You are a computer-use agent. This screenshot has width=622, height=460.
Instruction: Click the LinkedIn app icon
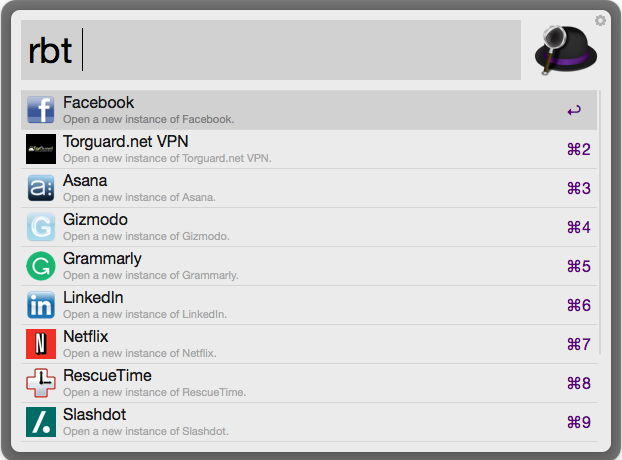[x=41, y=305]
